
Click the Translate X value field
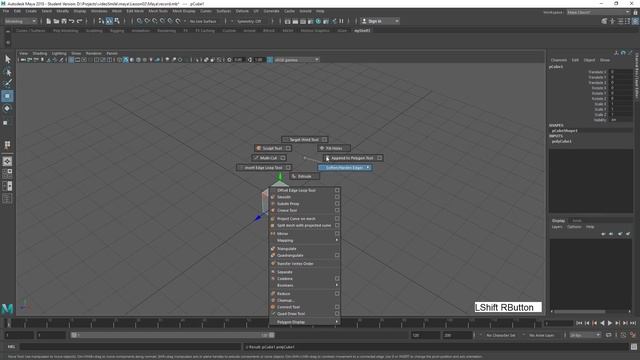(x=621, y=72)
